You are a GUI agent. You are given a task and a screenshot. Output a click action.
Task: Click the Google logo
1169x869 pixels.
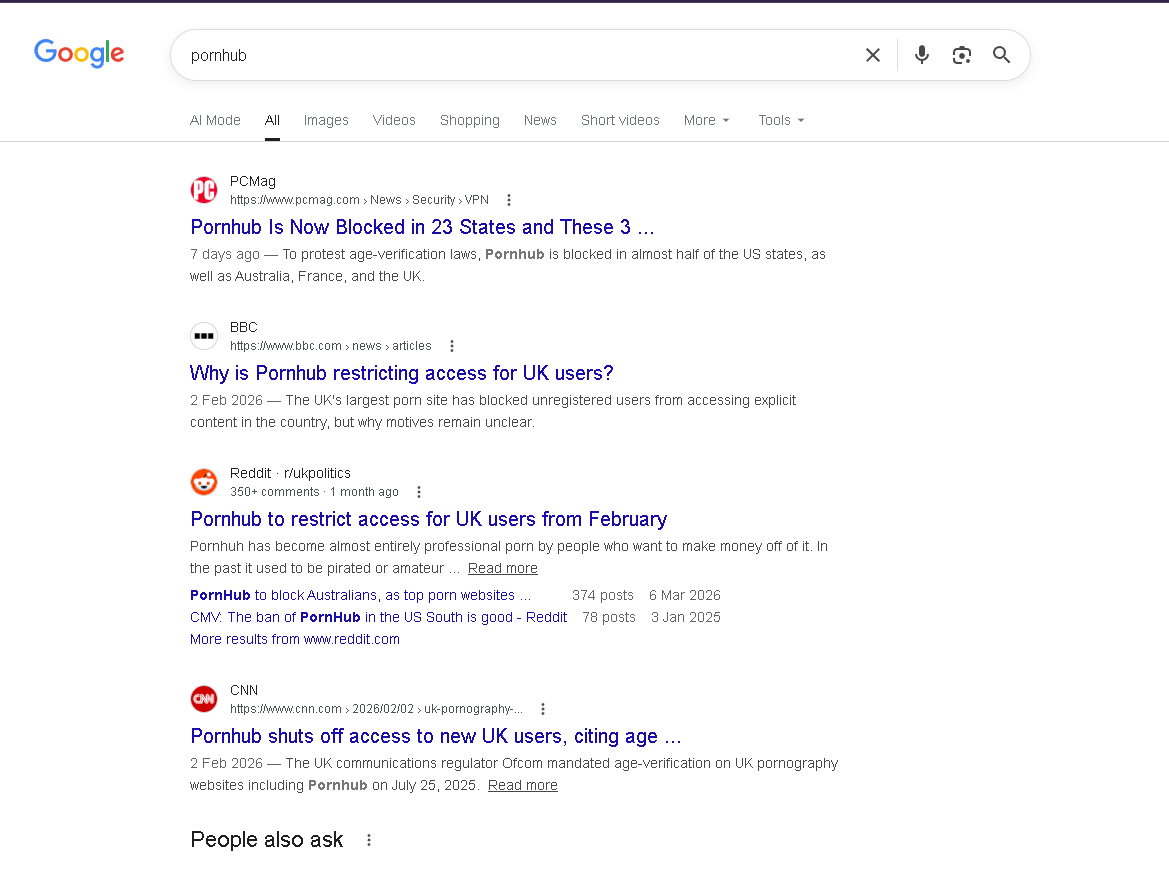tap(79, 54)
